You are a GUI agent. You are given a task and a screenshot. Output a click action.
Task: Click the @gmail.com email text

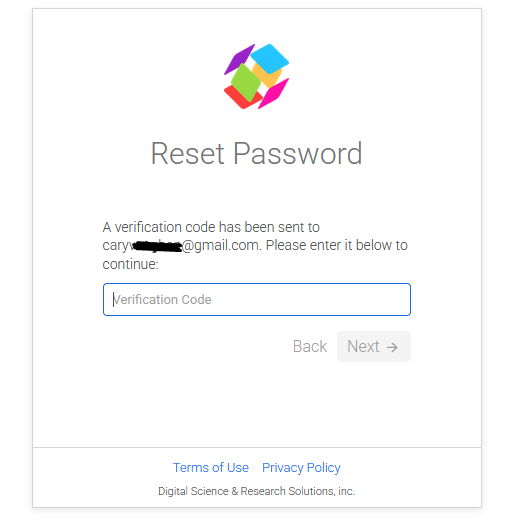[x=222, y=246]
